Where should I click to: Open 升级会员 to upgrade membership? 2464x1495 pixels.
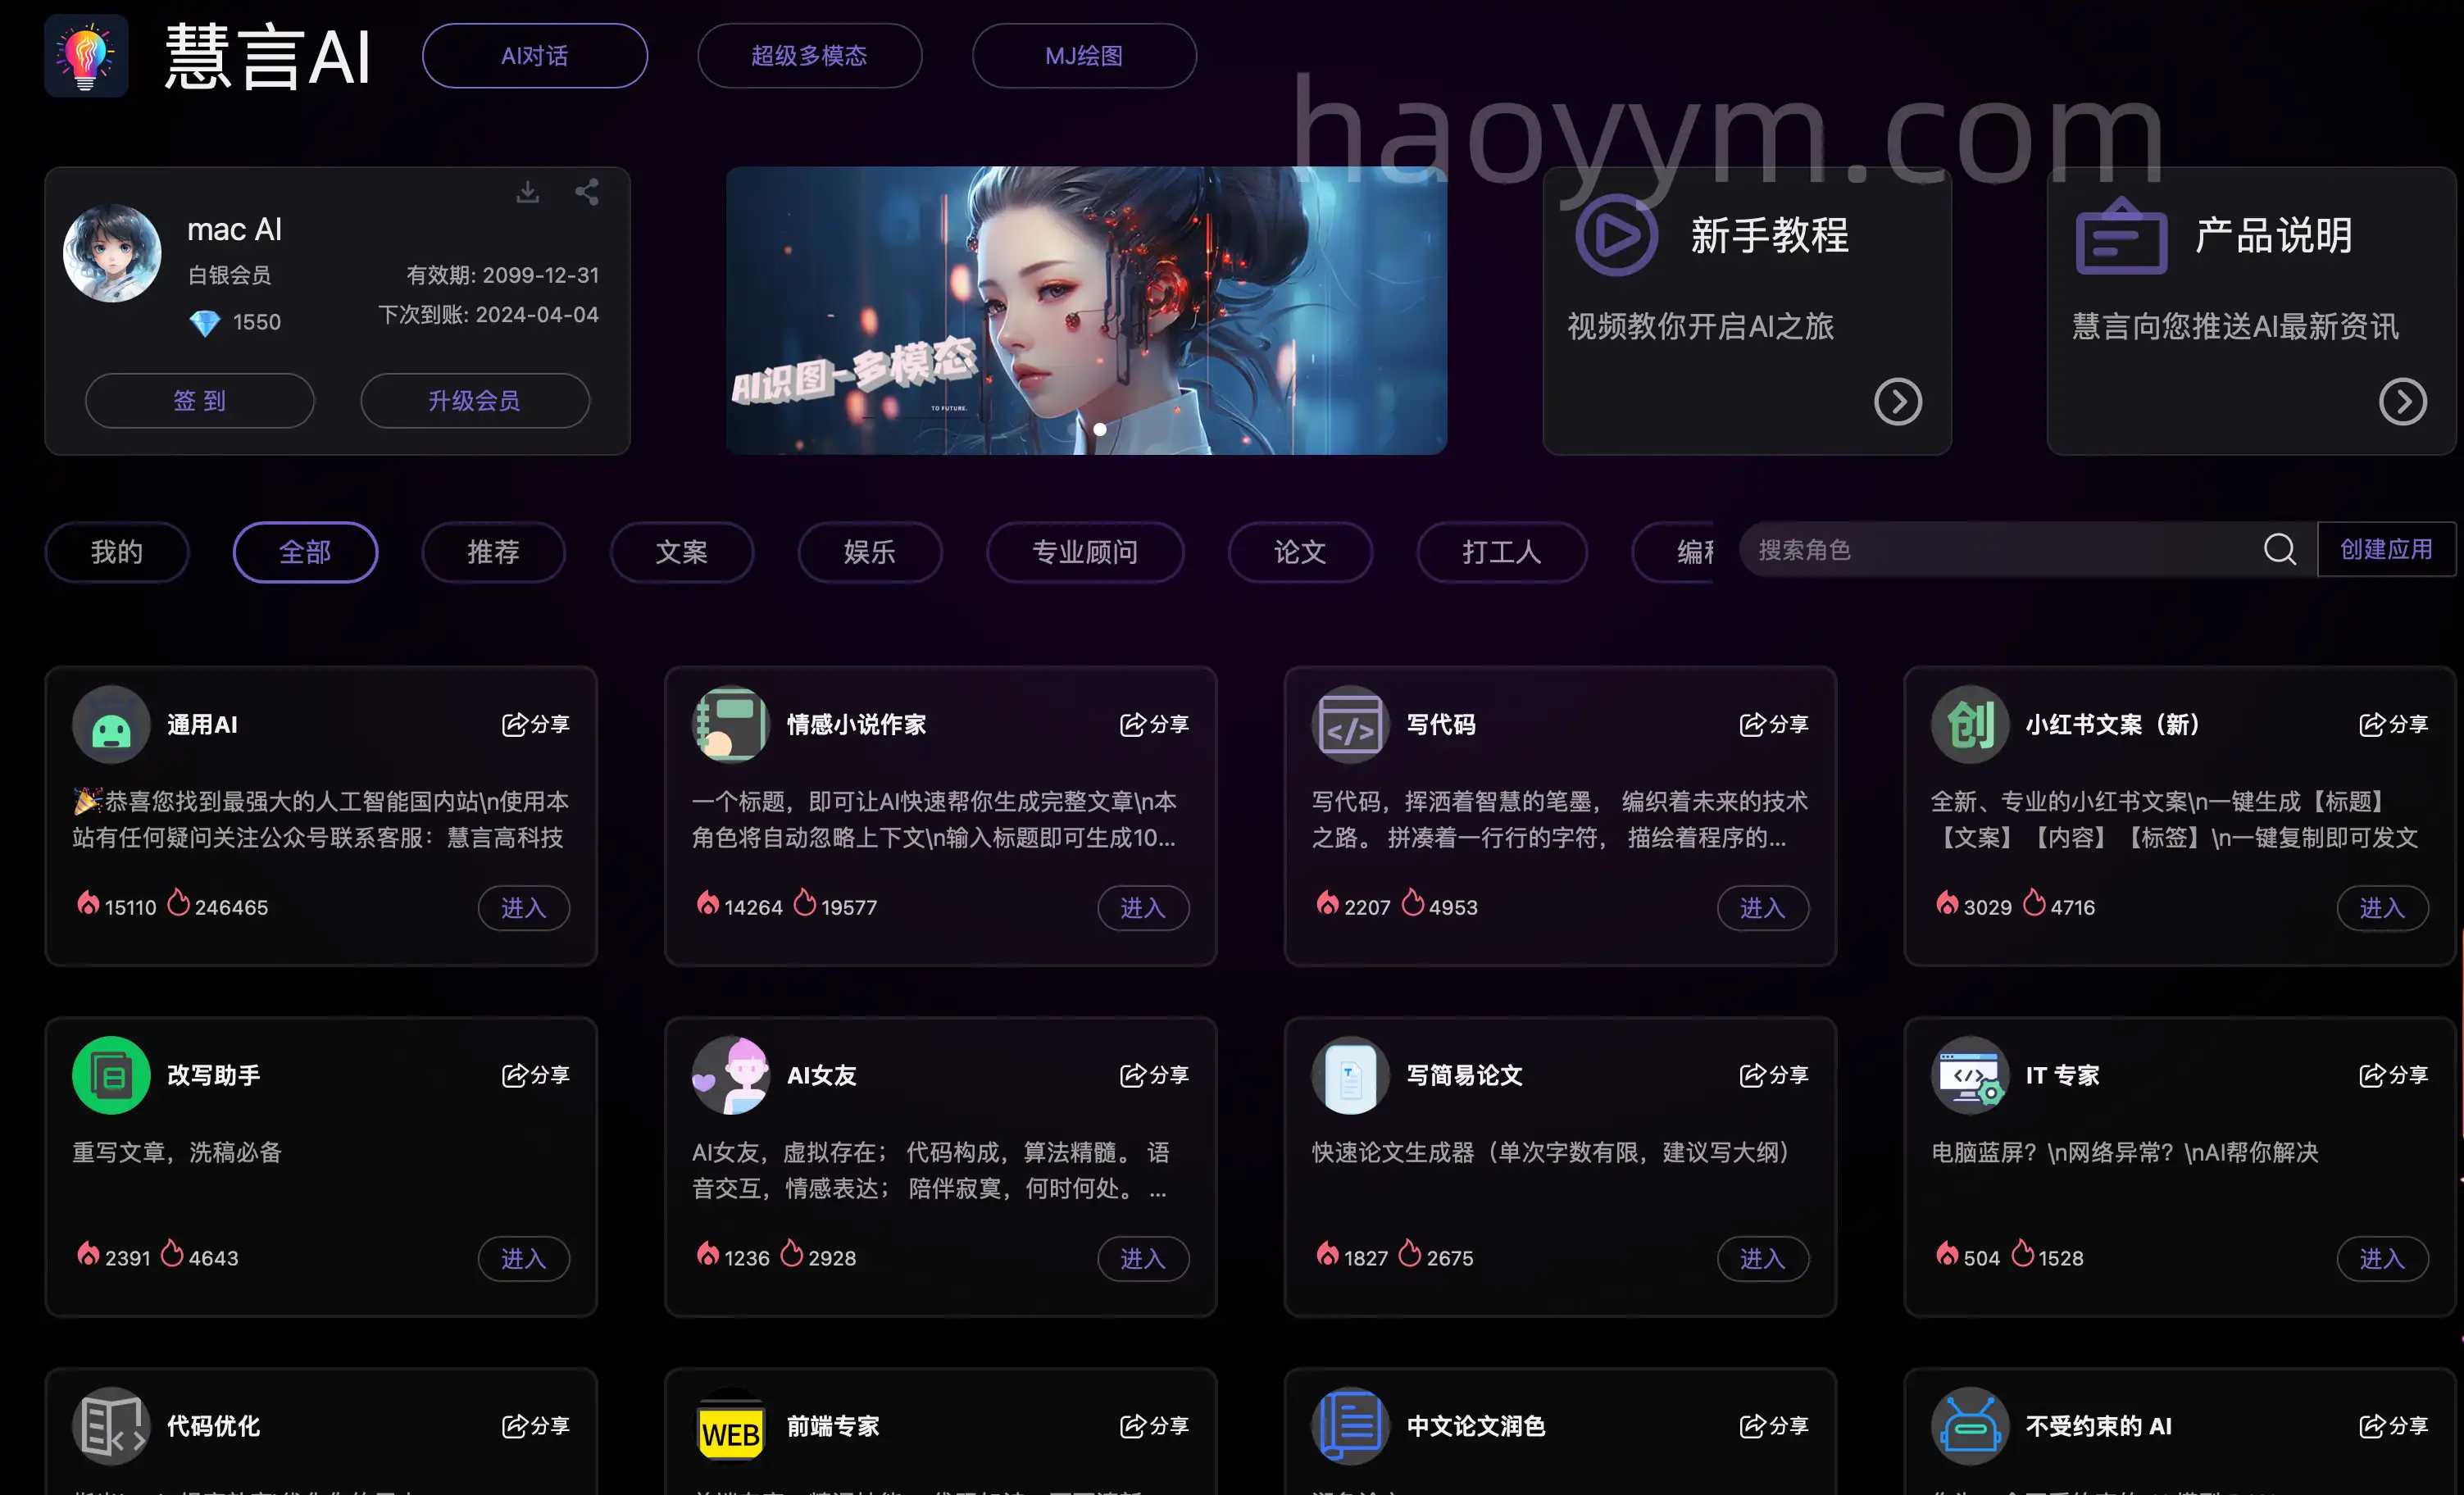(475, 400)
